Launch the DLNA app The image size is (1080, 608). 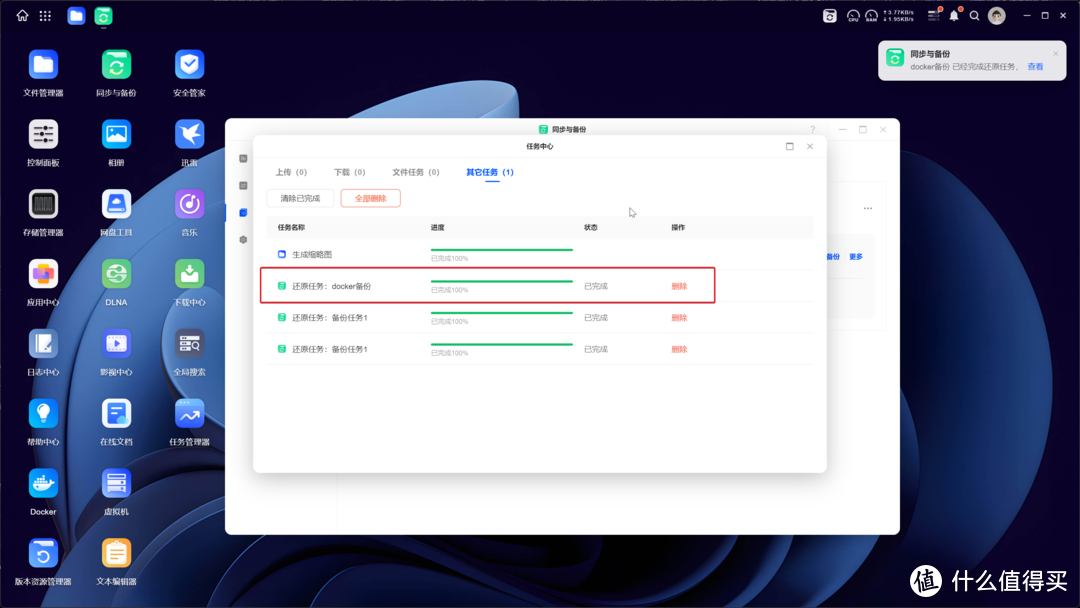pyautogui.click(x=116, y=274)
